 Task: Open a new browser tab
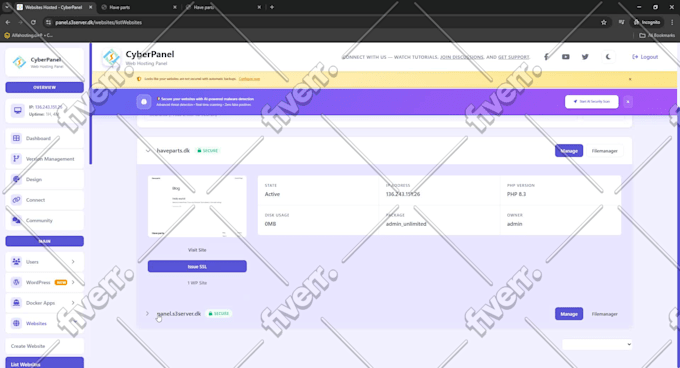271,7
